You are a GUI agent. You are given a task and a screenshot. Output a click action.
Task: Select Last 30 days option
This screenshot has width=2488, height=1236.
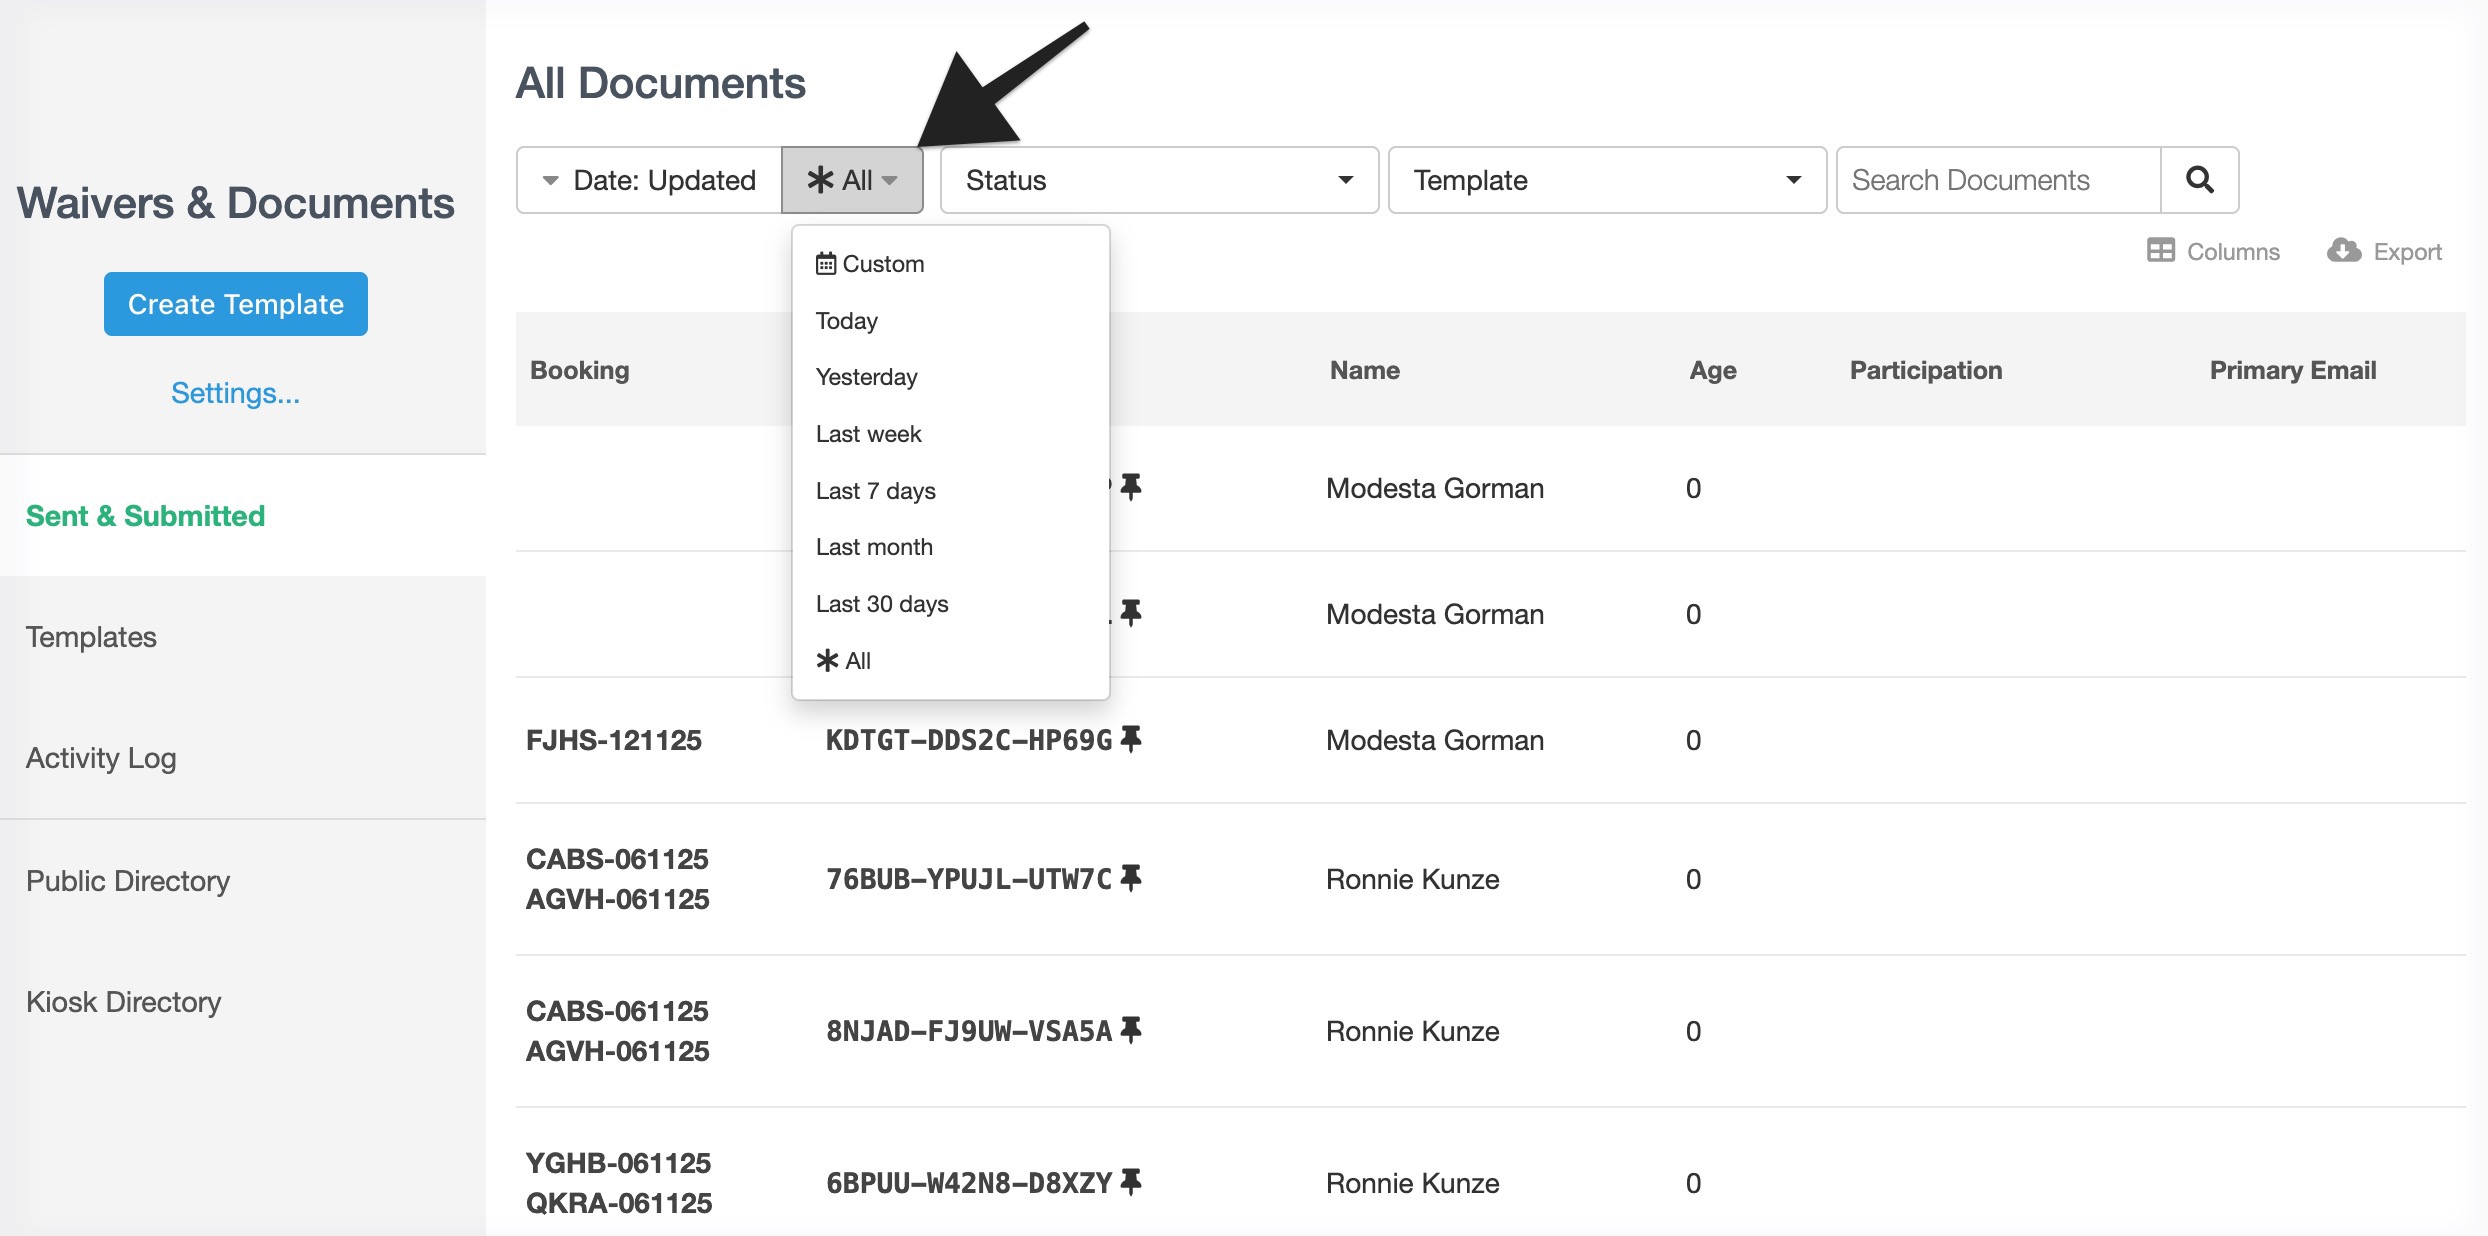[x=950, y=604]
